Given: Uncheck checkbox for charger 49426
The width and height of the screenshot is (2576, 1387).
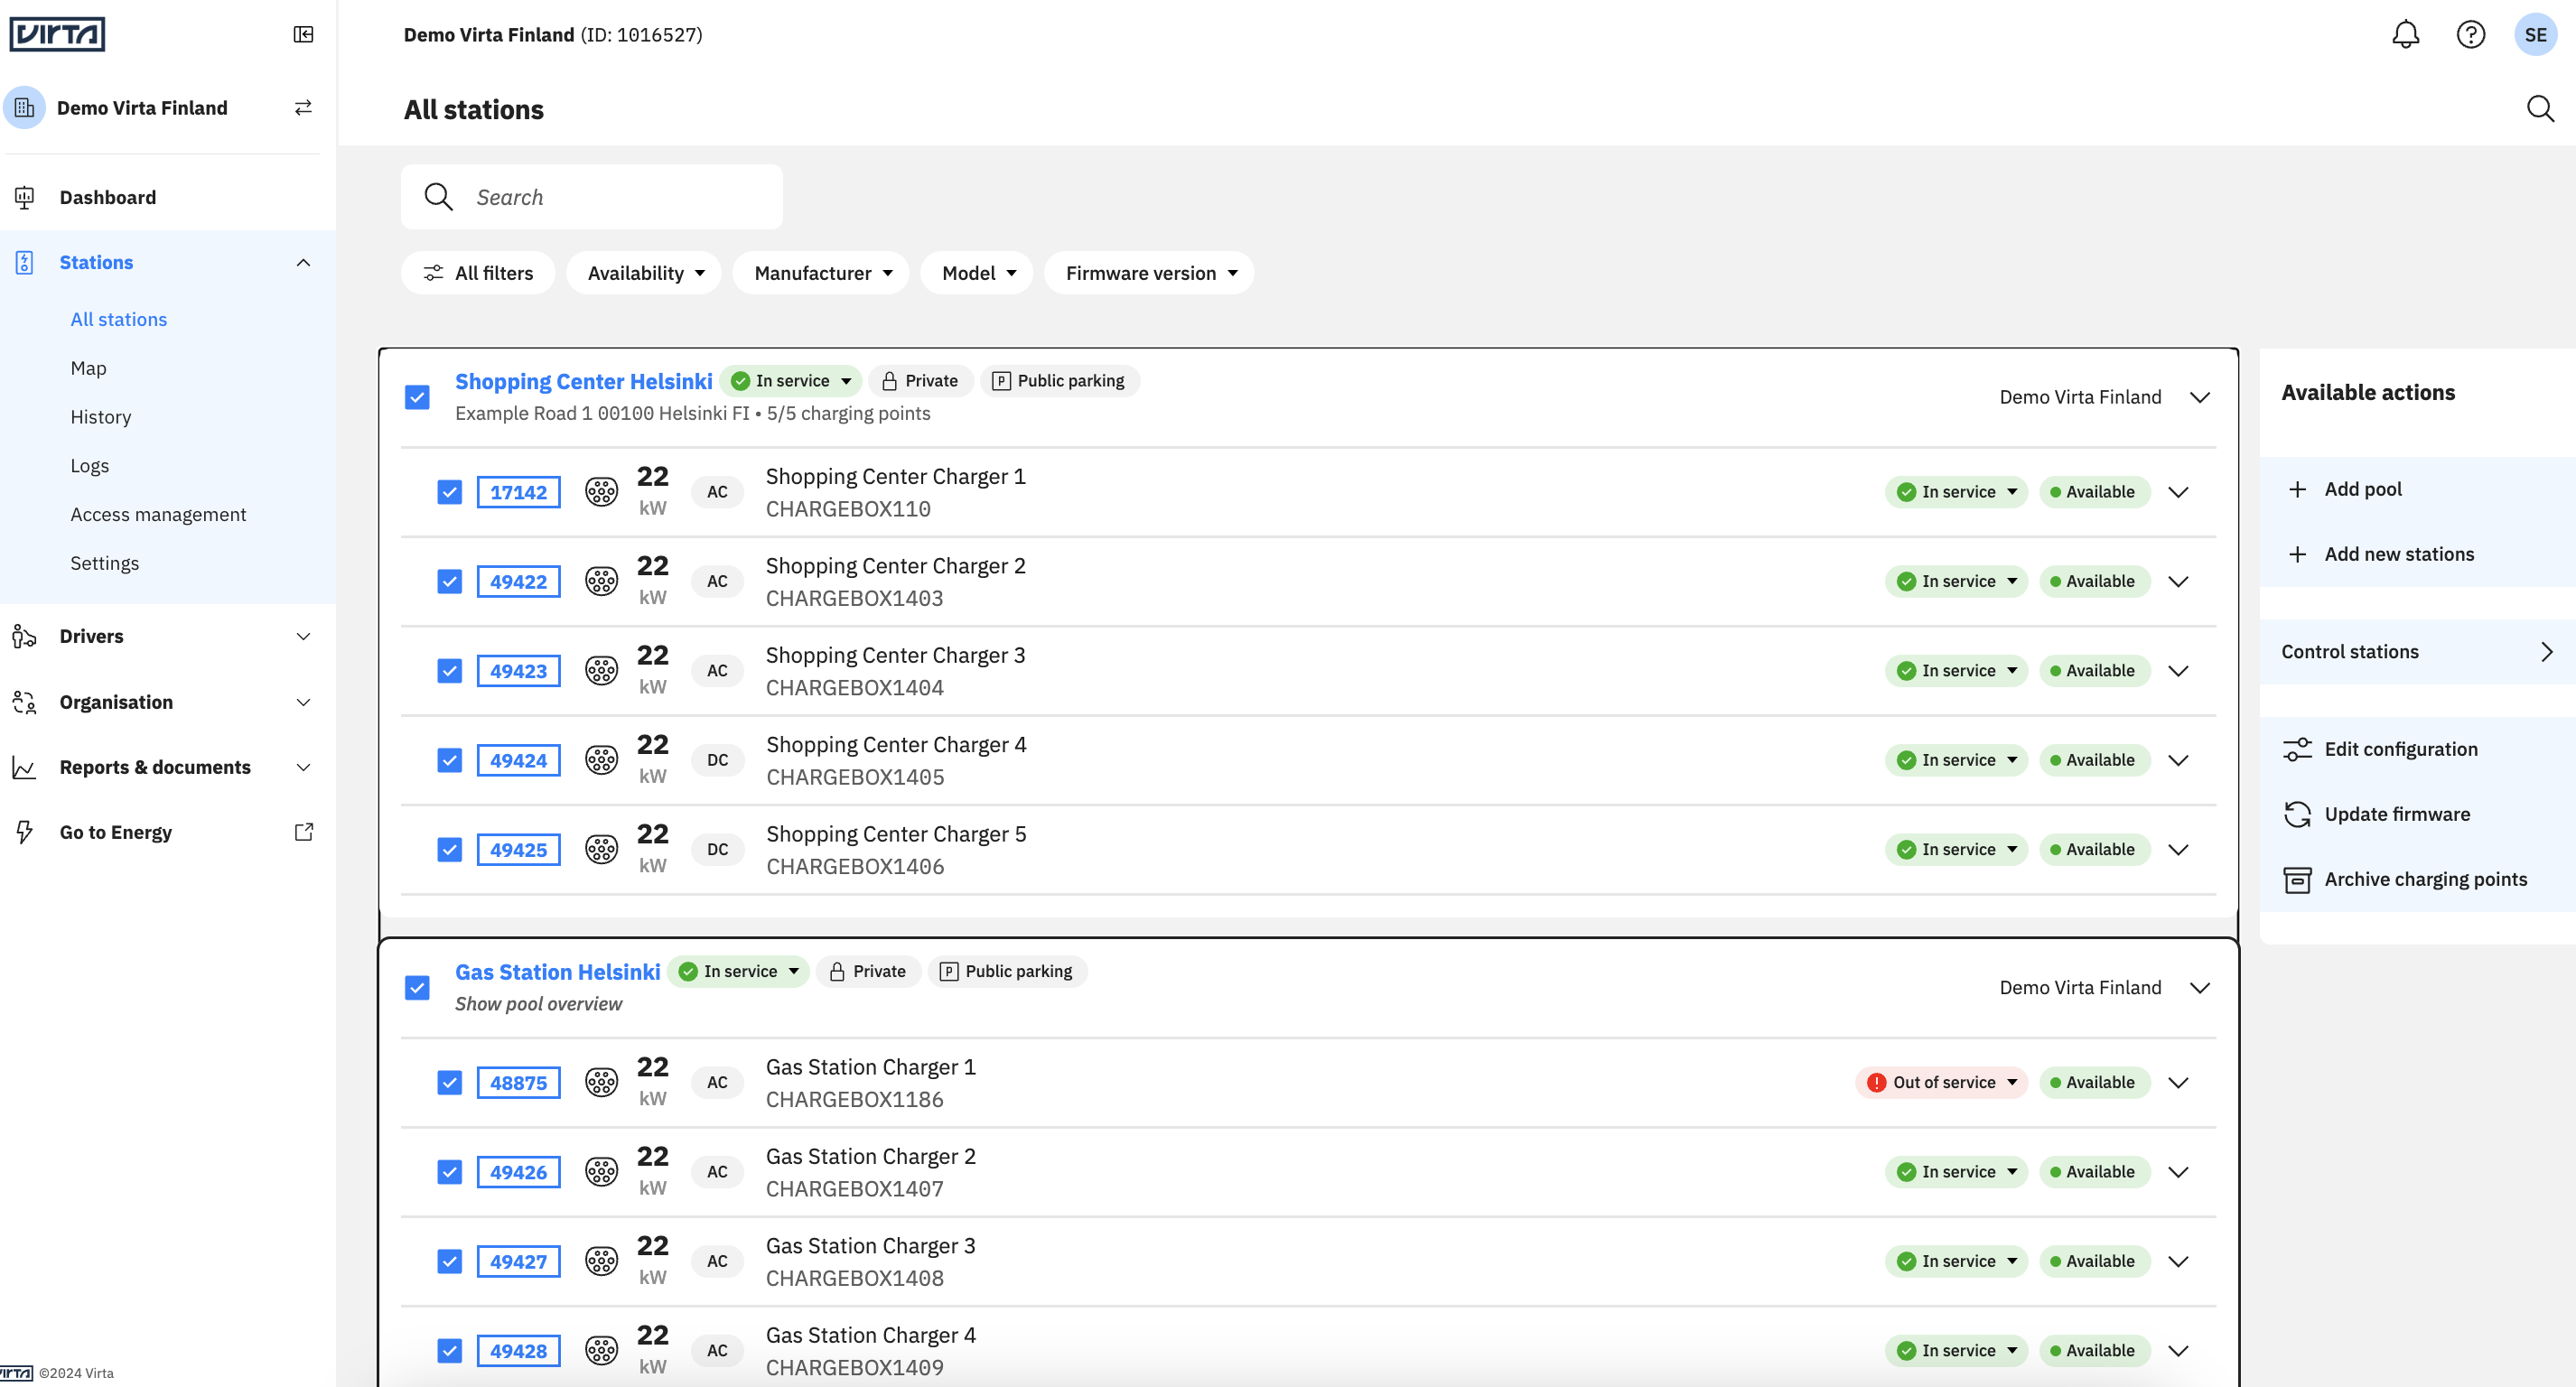Looking at the screenshot, I should point(449,1172).
